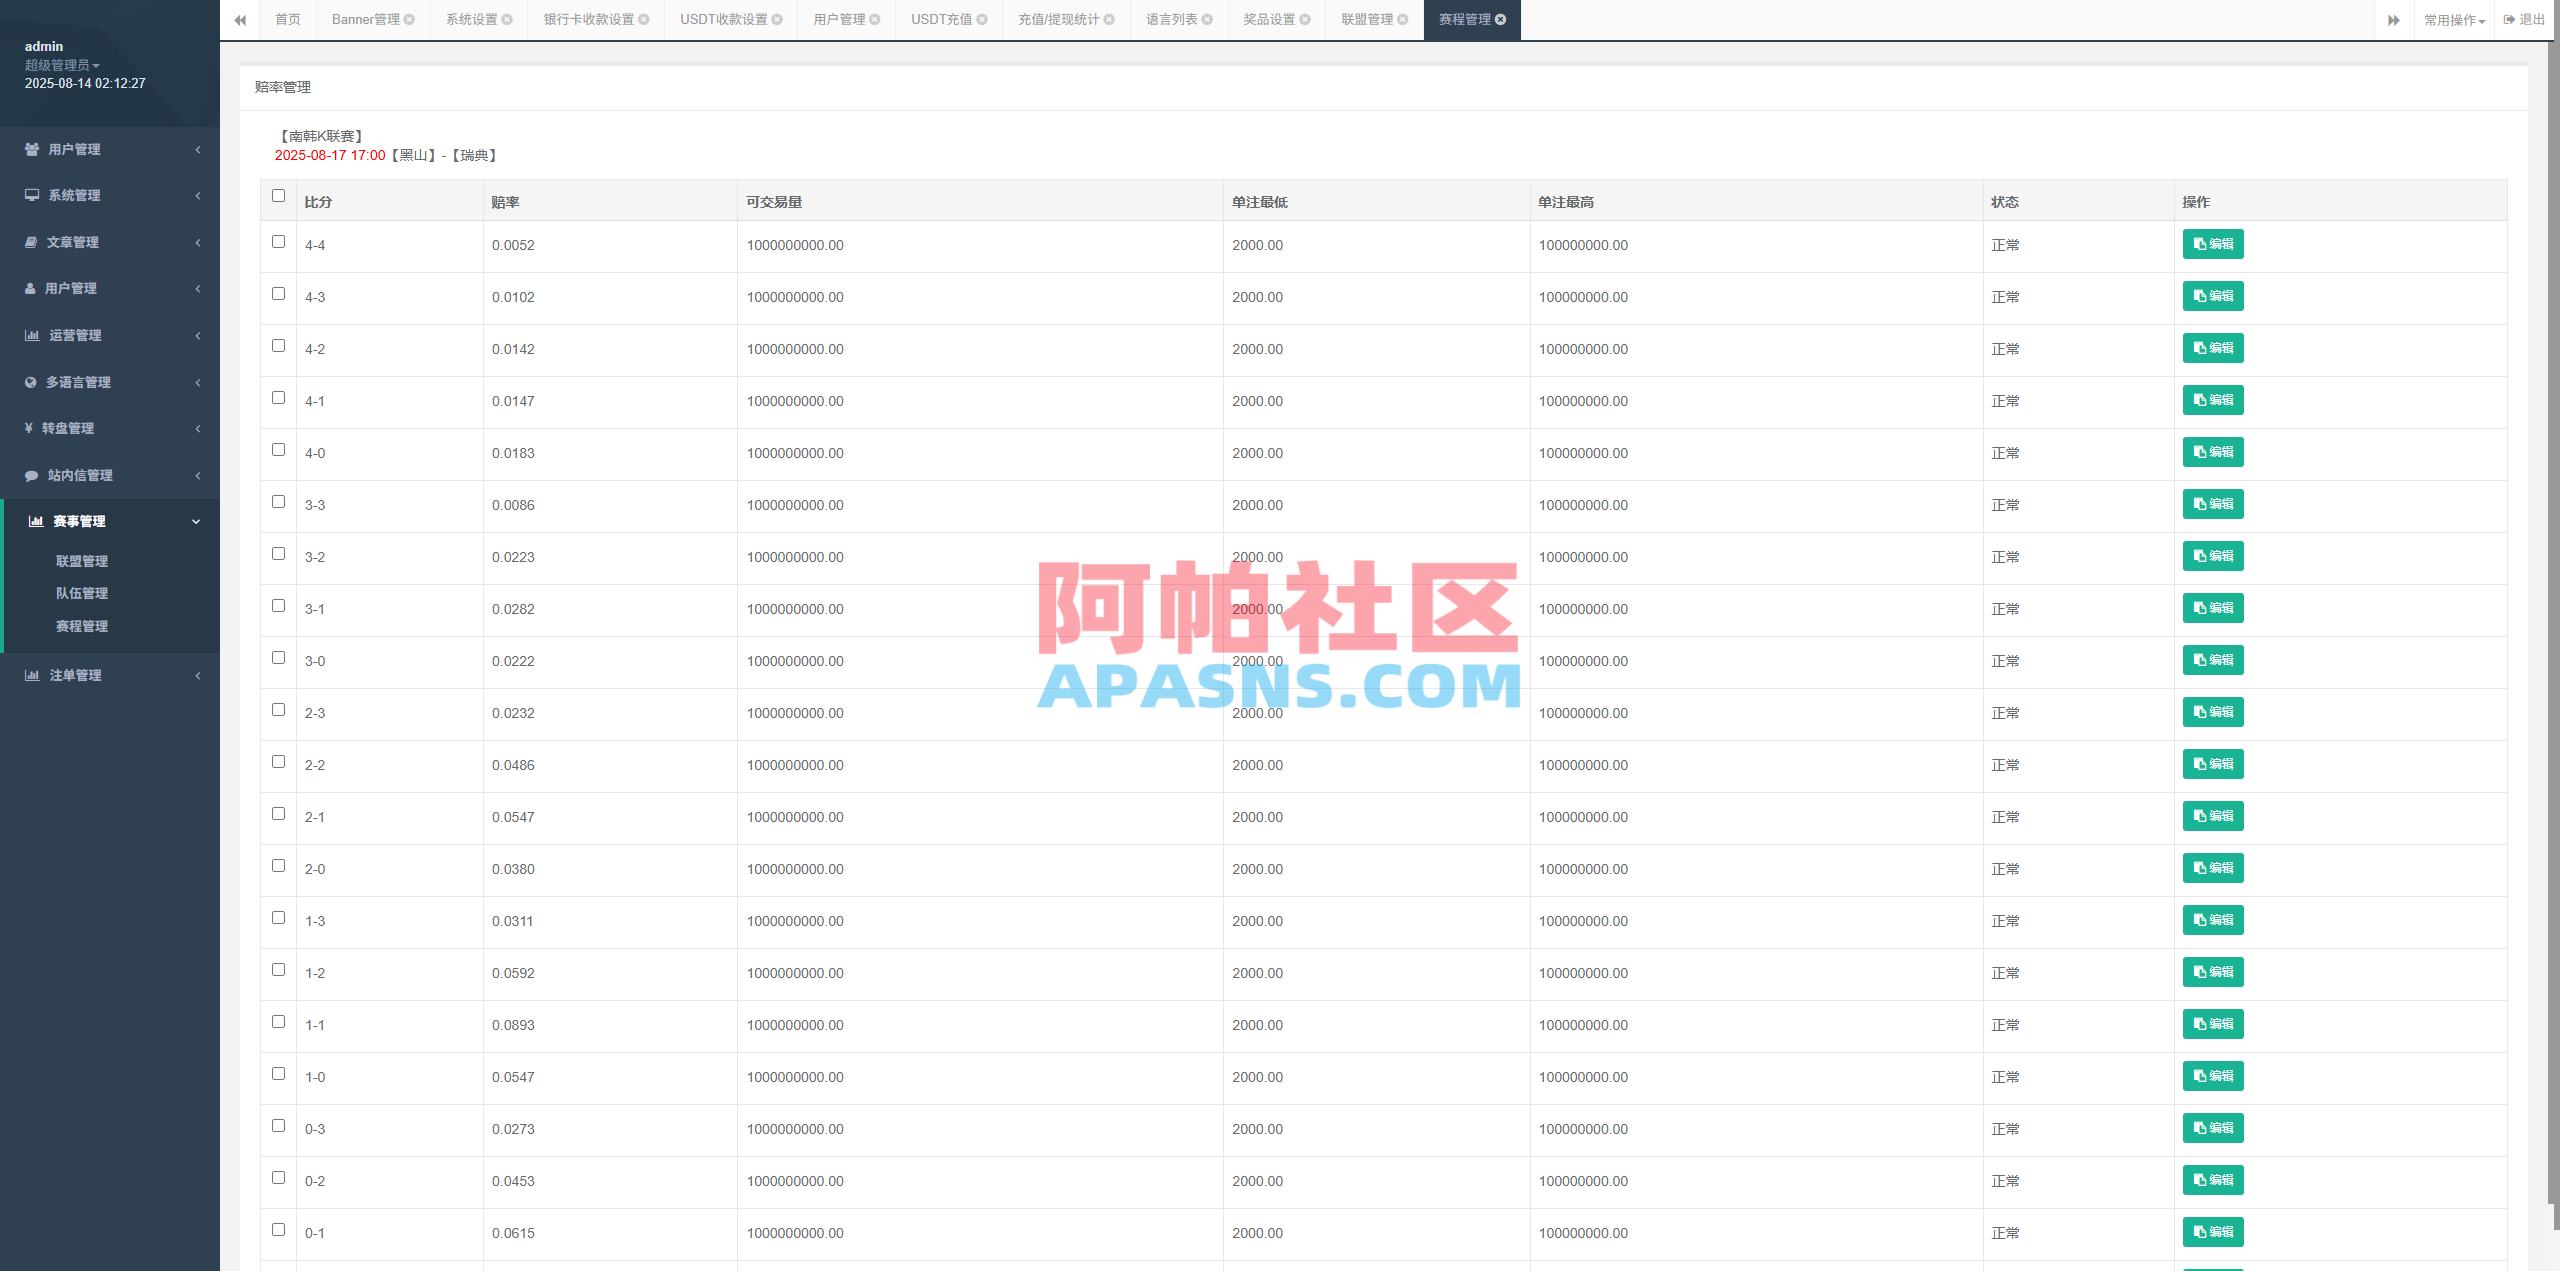Viewport: 2560px width, 1271px height.
Task: Open 文章管理 via its book icon
Action: click(30, 242)
